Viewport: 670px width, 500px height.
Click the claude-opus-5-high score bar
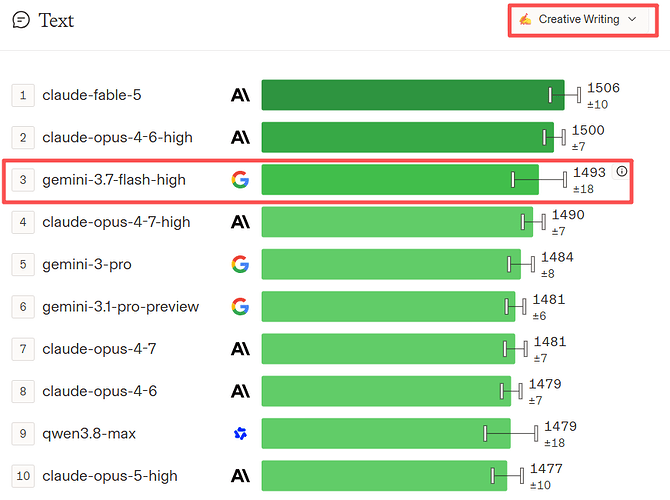click(x=385, y=476)
